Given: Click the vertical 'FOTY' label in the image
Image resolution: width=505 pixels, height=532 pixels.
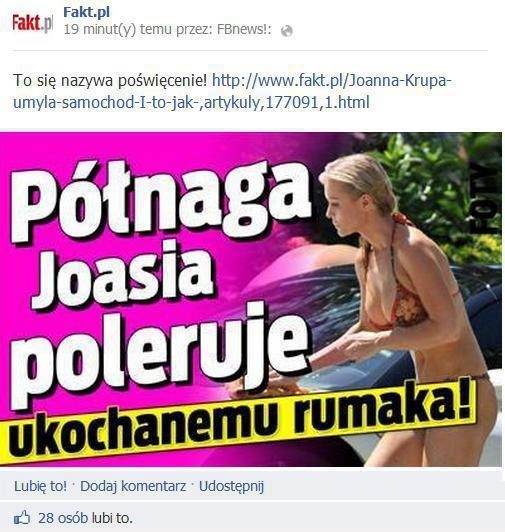Looking at the screenshot, I should tap(484, 195).
